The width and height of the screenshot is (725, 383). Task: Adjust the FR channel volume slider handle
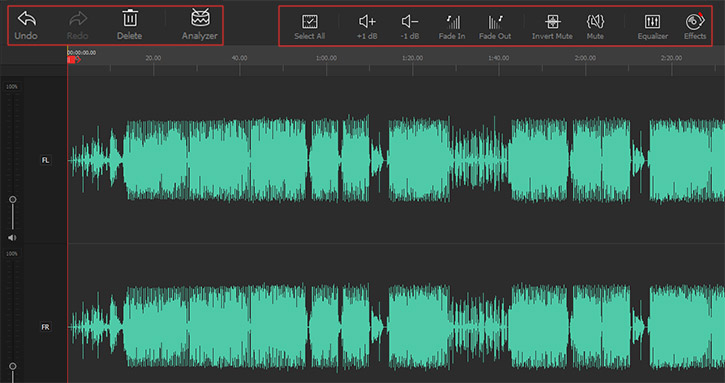[12, 366]
